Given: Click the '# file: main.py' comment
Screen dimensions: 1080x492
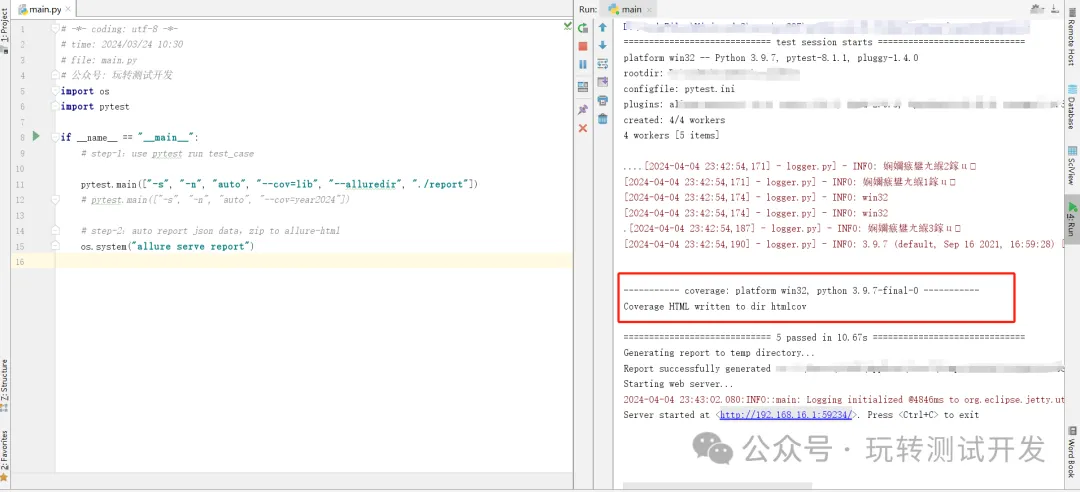Looking at the screenshot, I should 98,60.
